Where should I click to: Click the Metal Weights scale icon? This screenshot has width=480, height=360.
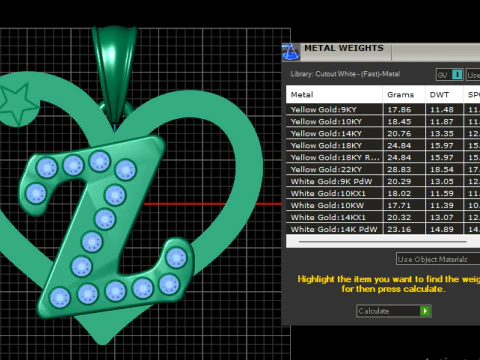pyautogui.click(x=291, y=52)
